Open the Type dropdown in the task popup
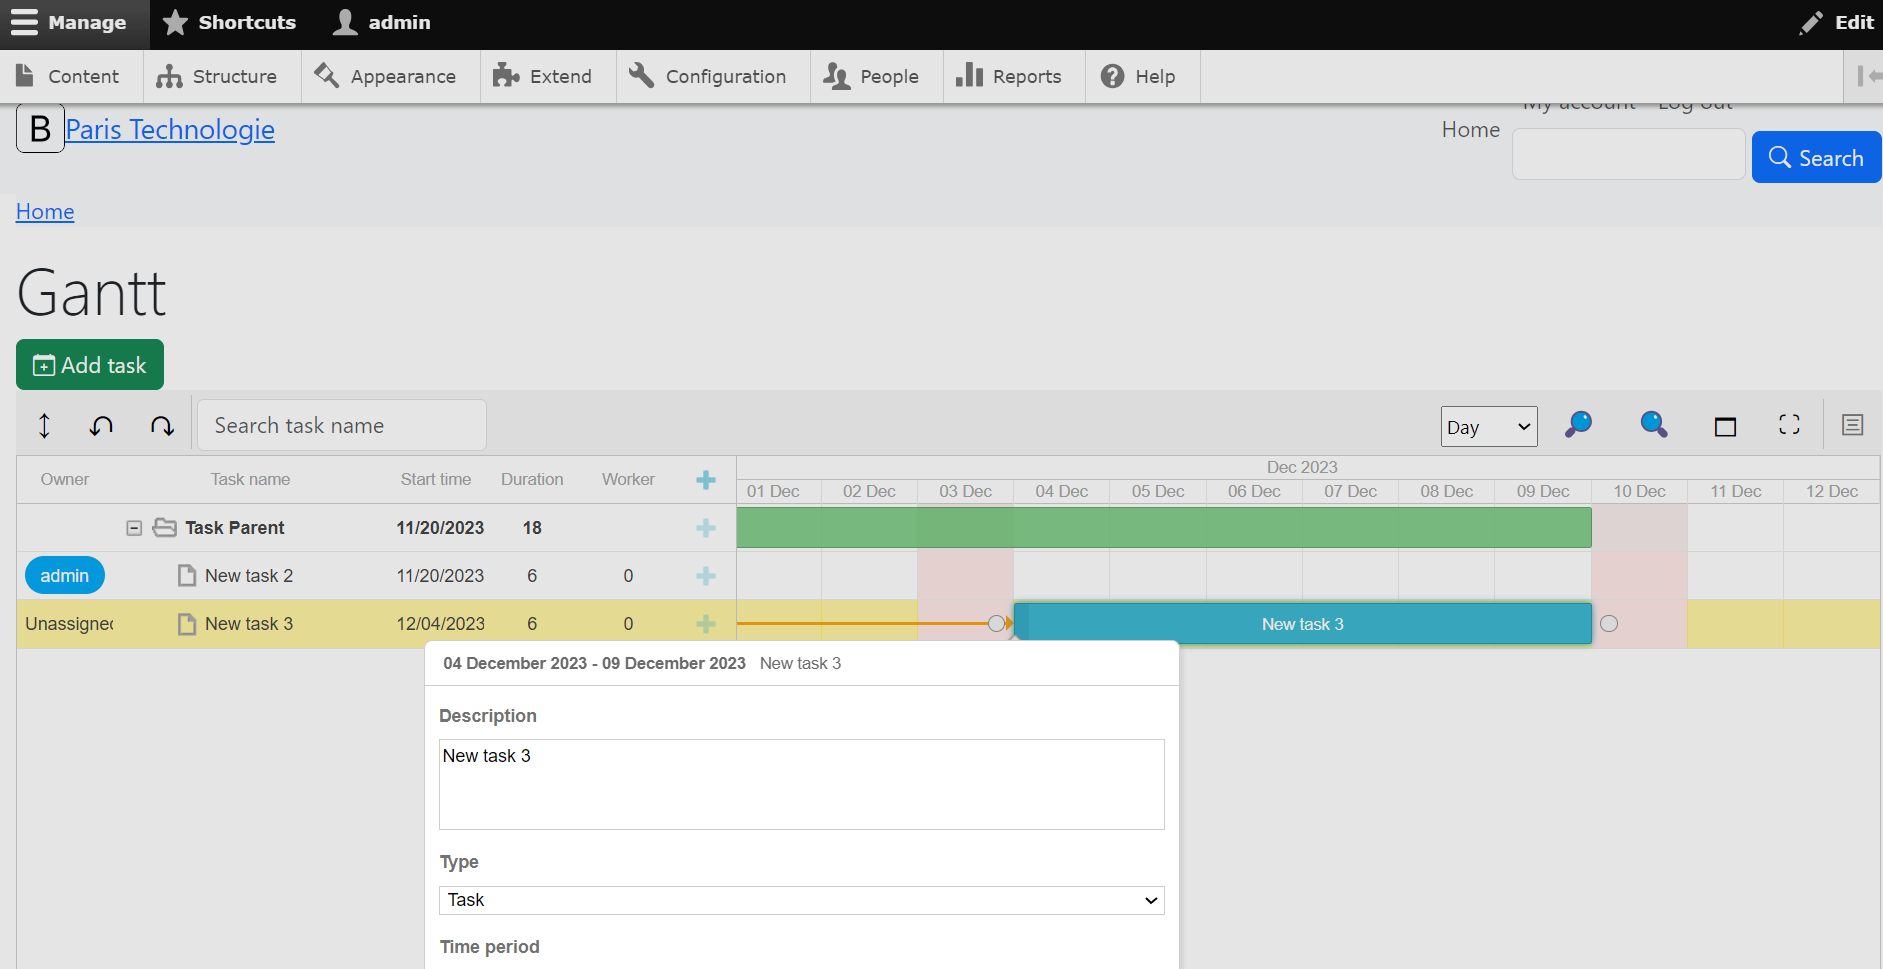This screenshot has height=969, width=1883. tap(801, 900)
